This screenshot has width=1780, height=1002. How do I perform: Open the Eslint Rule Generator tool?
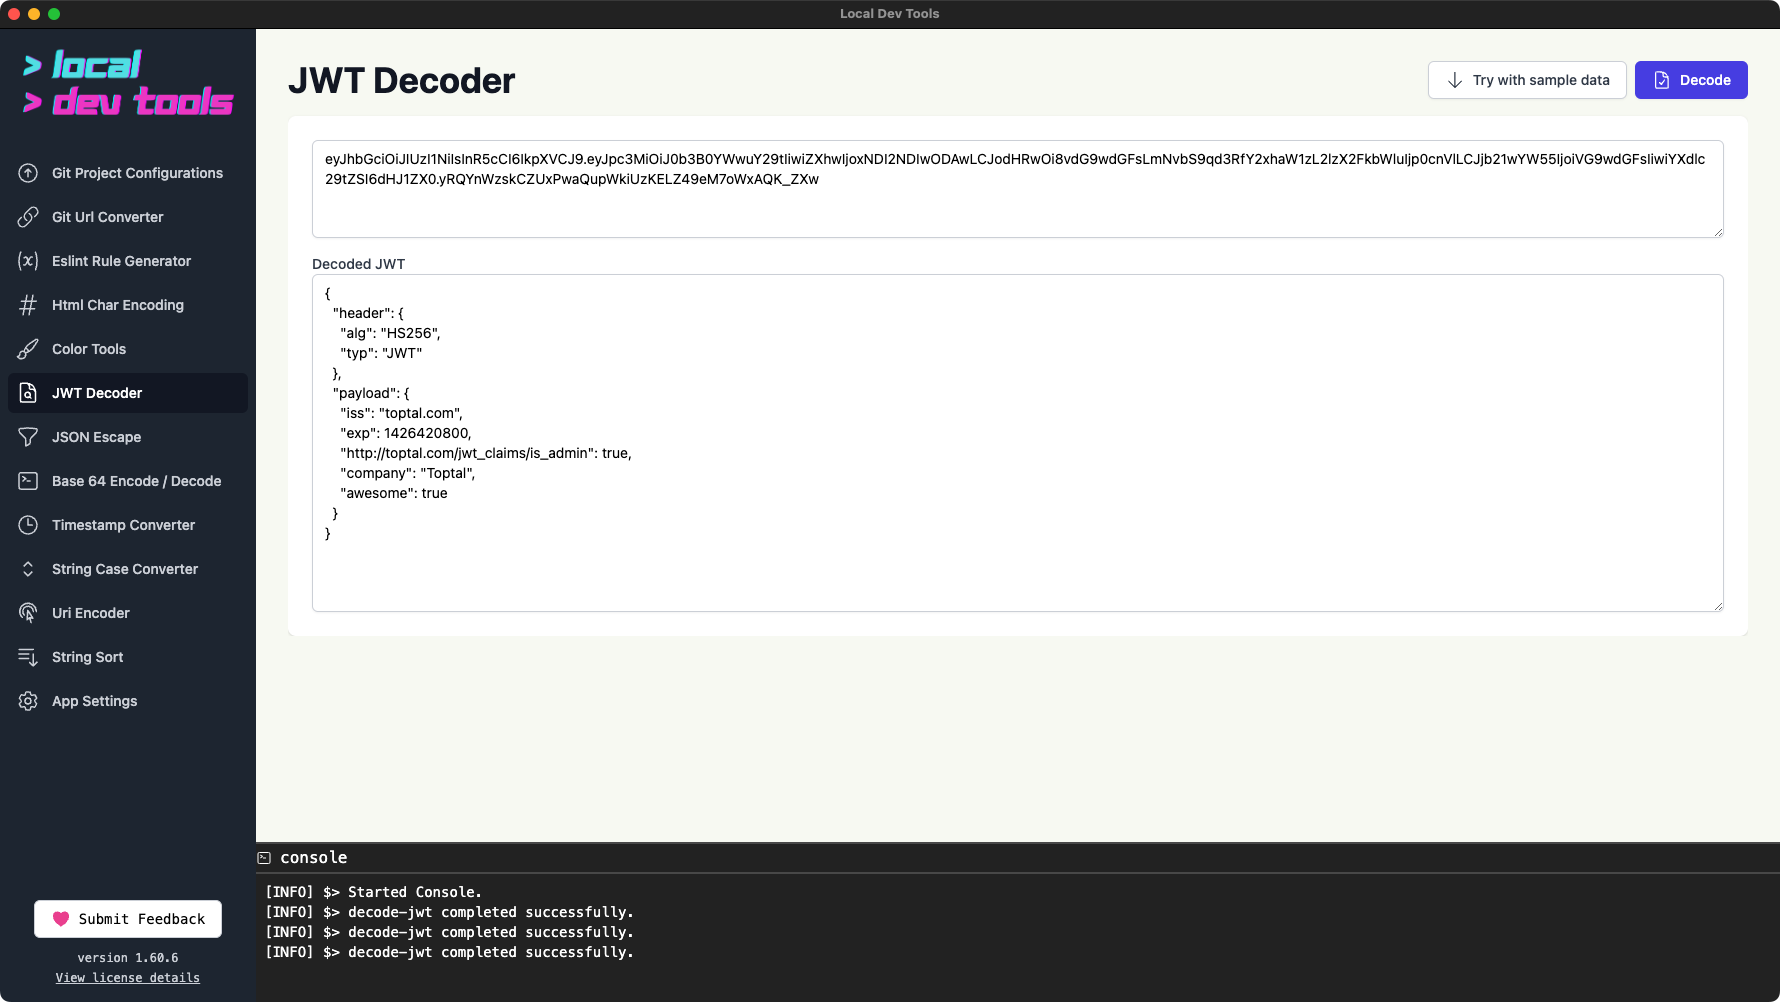121,261
